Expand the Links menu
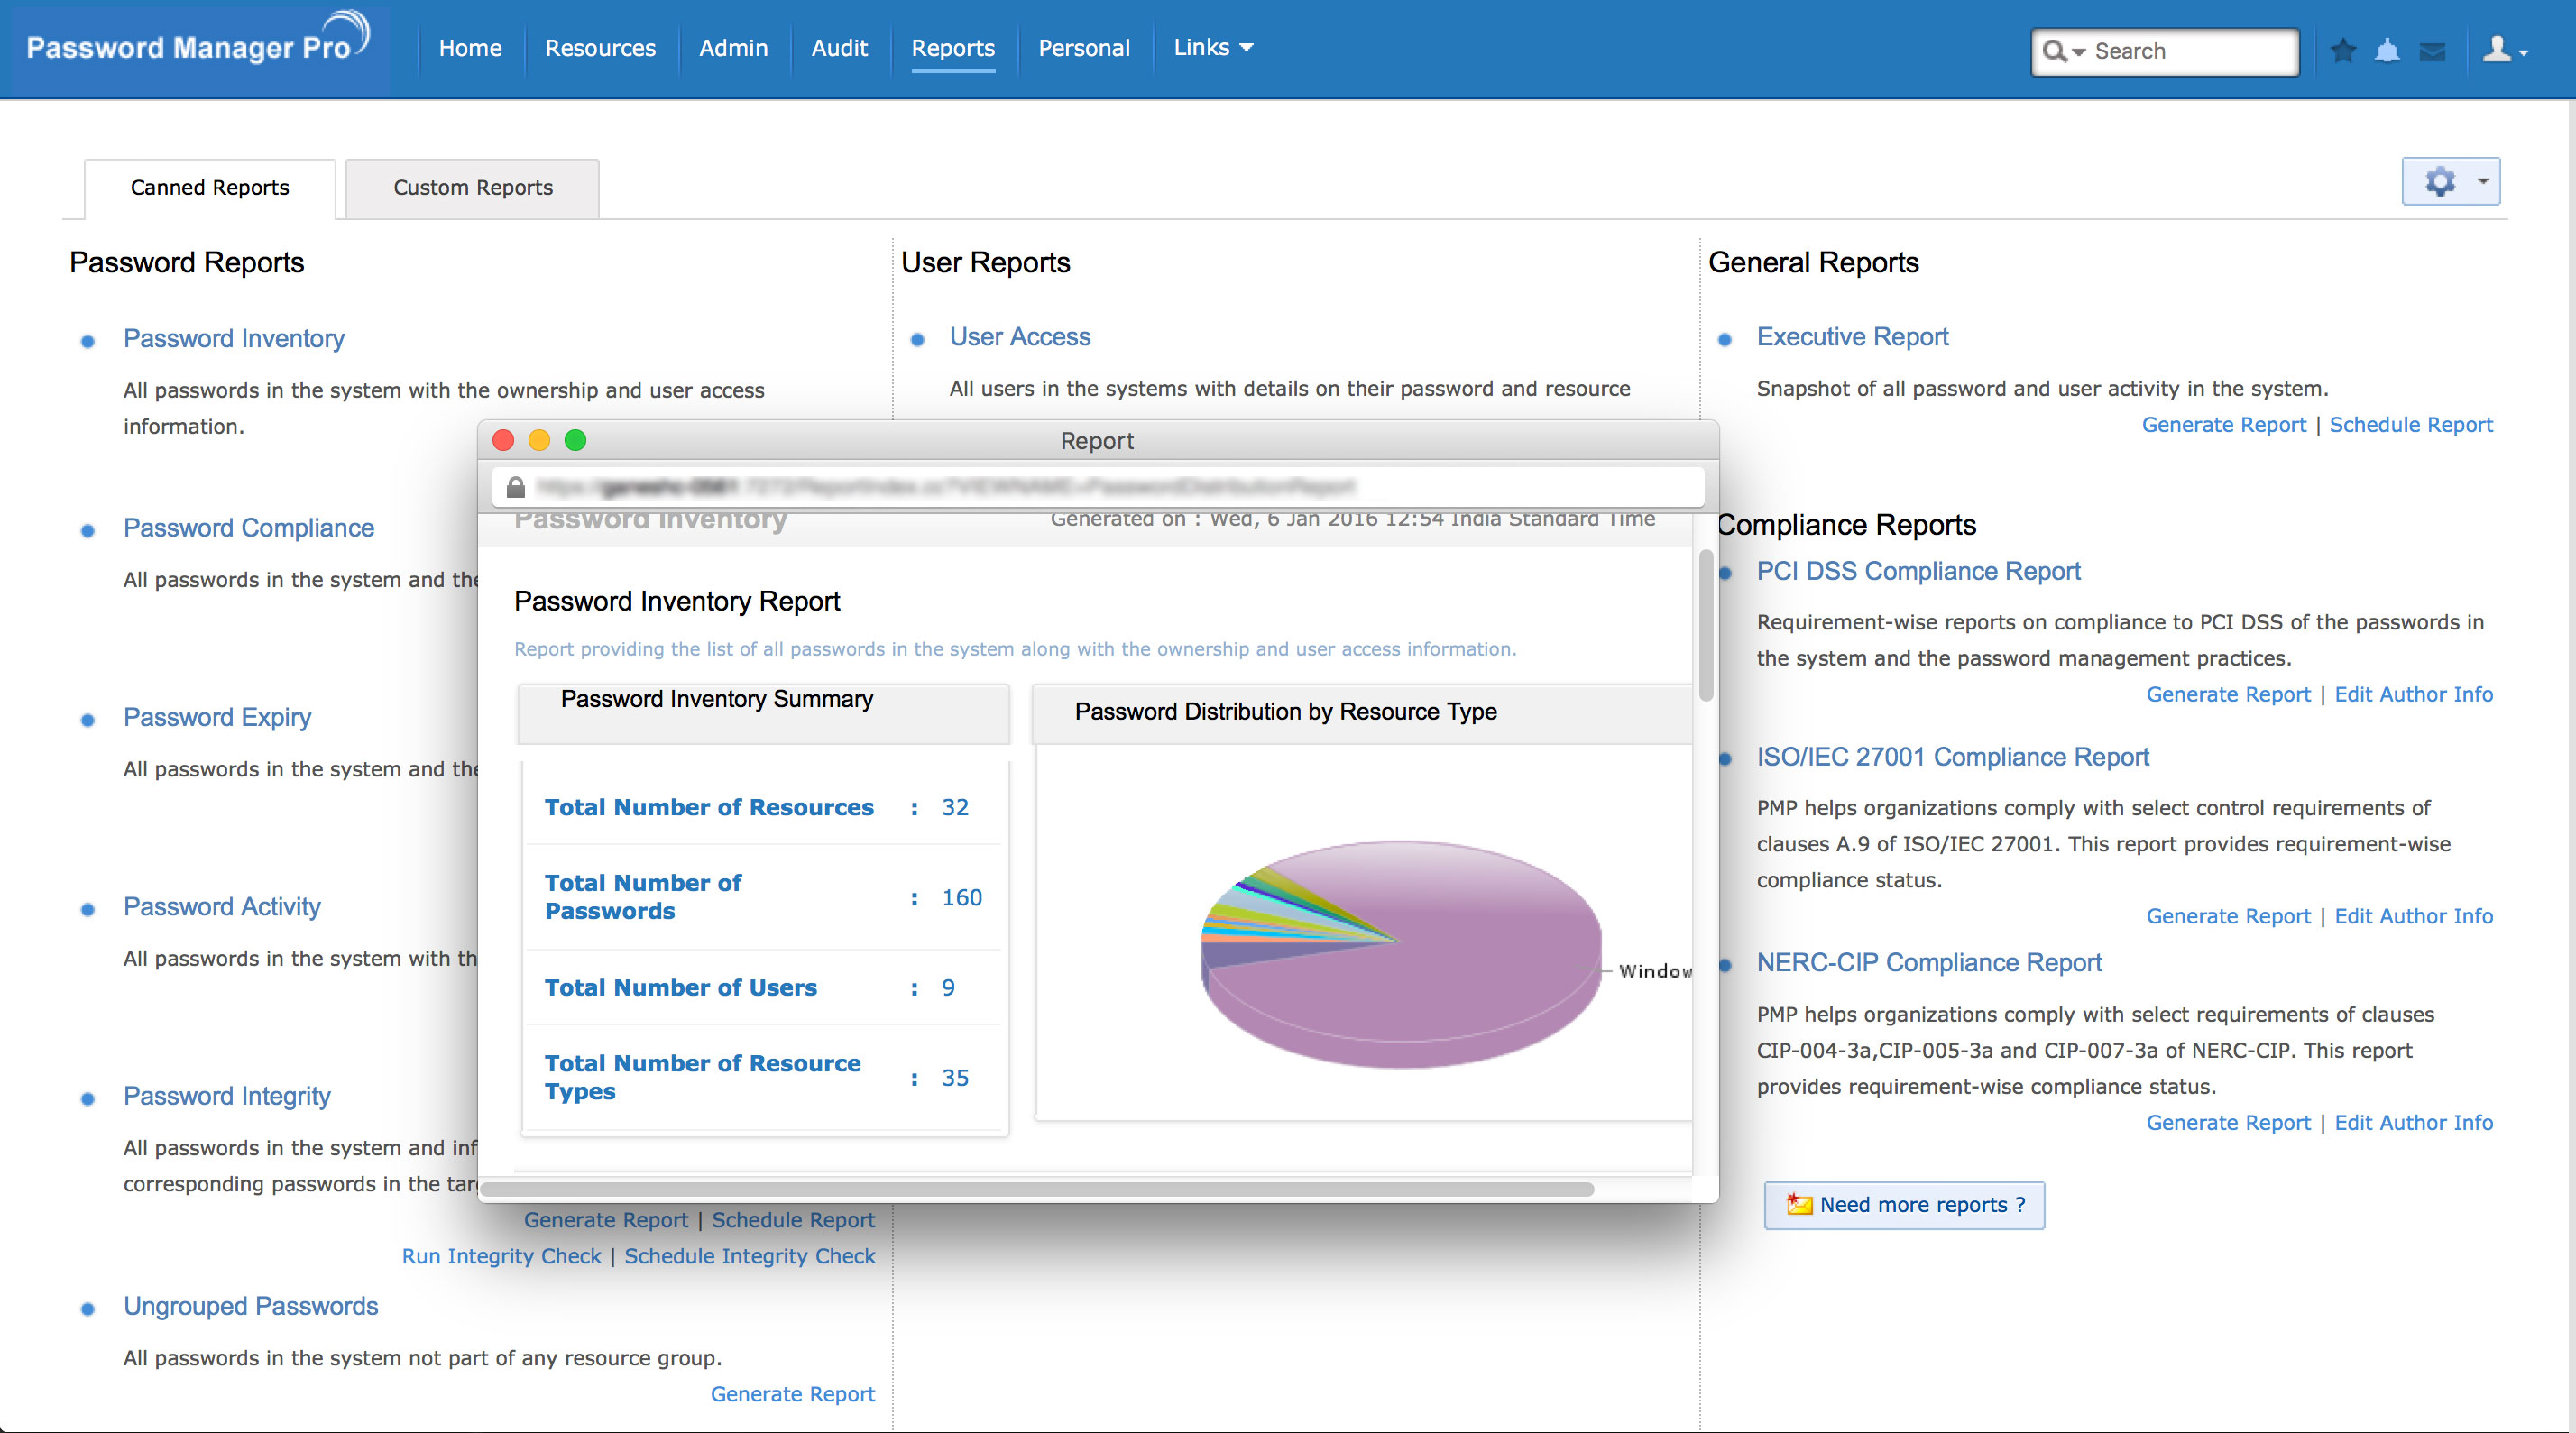Viewport: 2576px width, 1433px height. point(1212,47)
